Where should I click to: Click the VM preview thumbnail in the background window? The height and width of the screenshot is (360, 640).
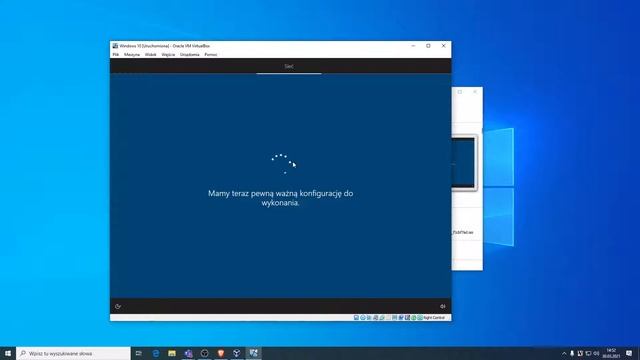[464, 163]
